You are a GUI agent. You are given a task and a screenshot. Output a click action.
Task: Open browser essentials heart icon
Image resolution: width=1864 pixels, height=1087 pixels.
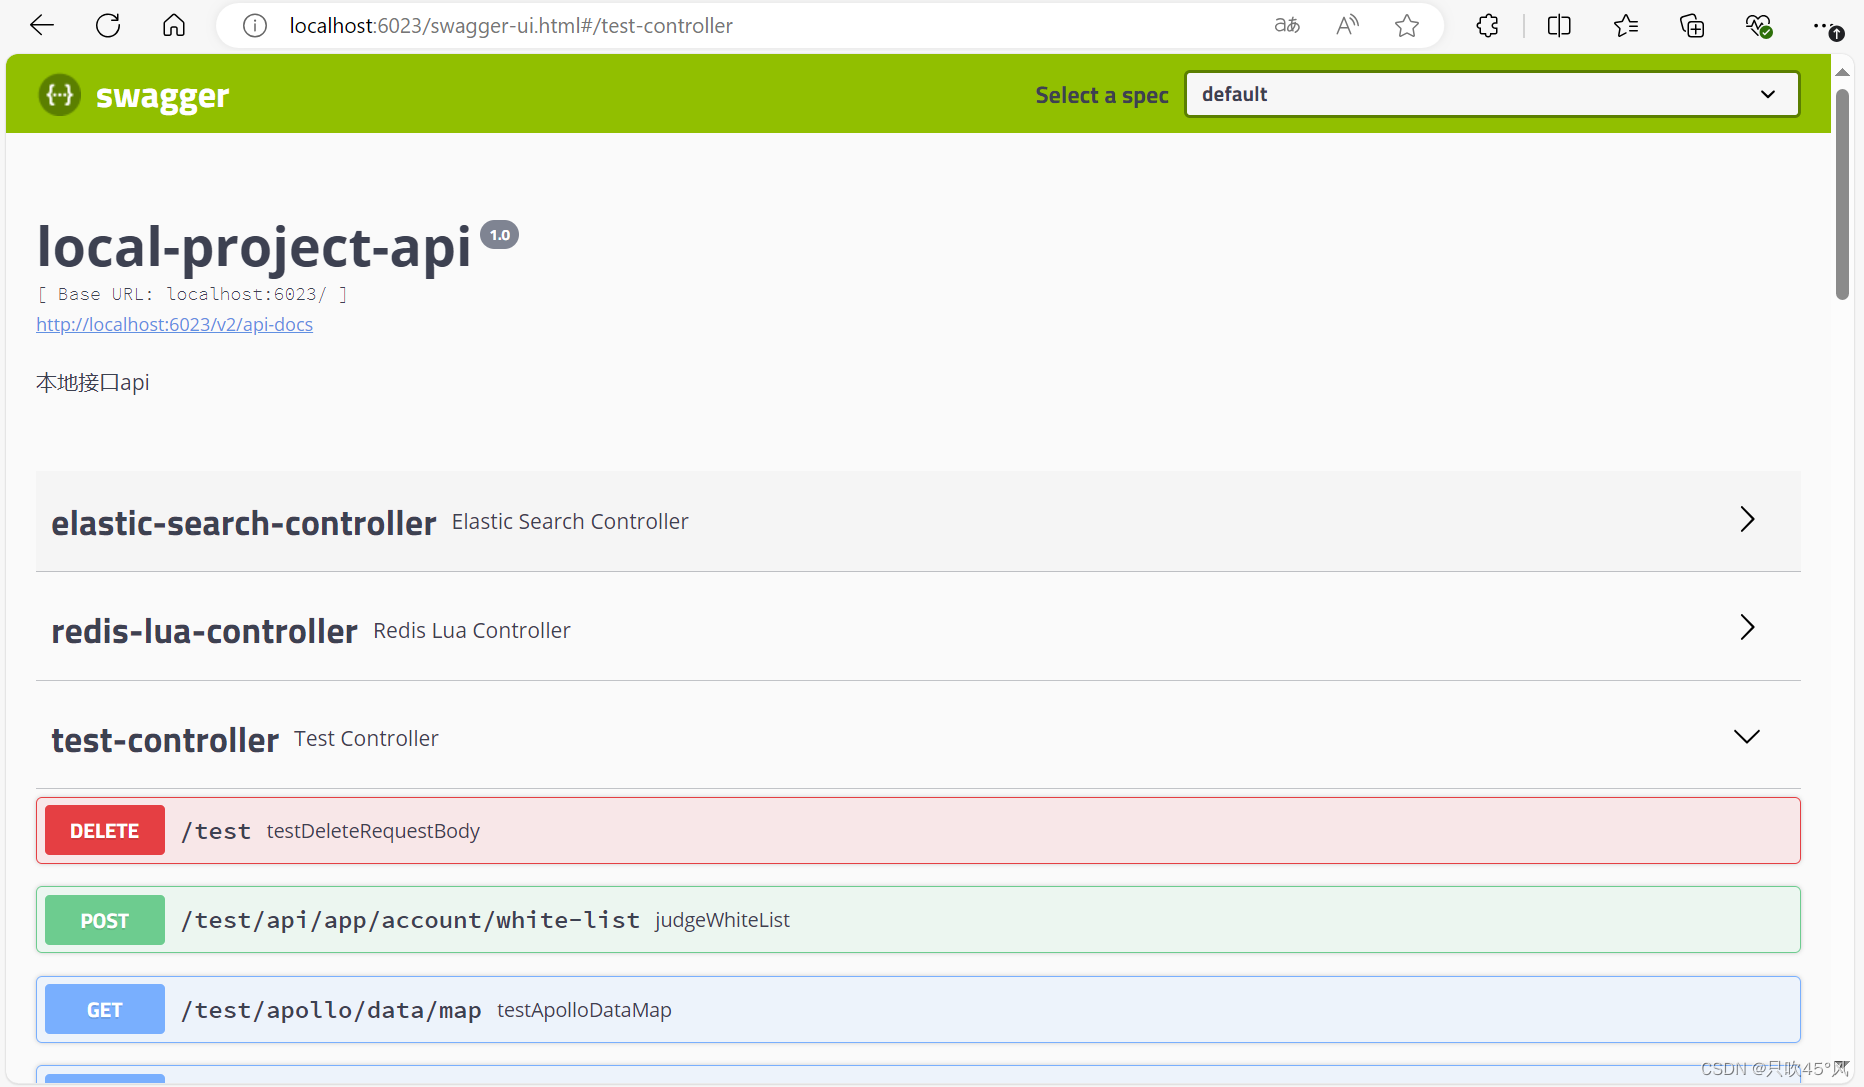(x=1759, y=26)
